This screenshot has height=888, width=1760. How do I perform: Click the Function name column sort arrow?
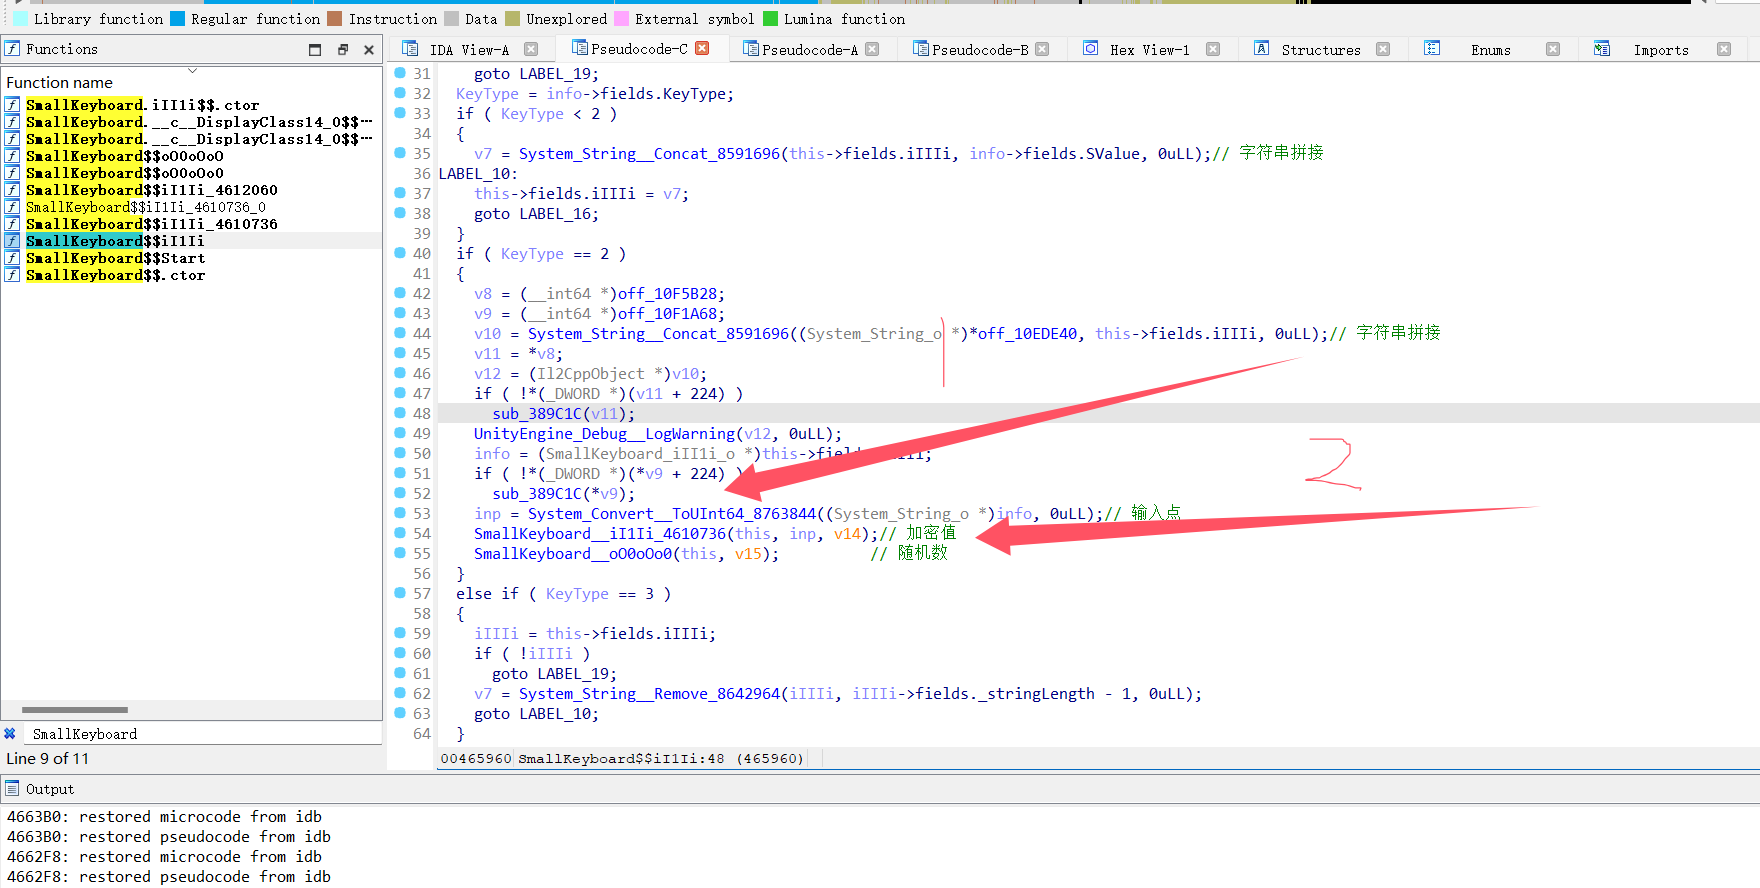click(192, 71)
